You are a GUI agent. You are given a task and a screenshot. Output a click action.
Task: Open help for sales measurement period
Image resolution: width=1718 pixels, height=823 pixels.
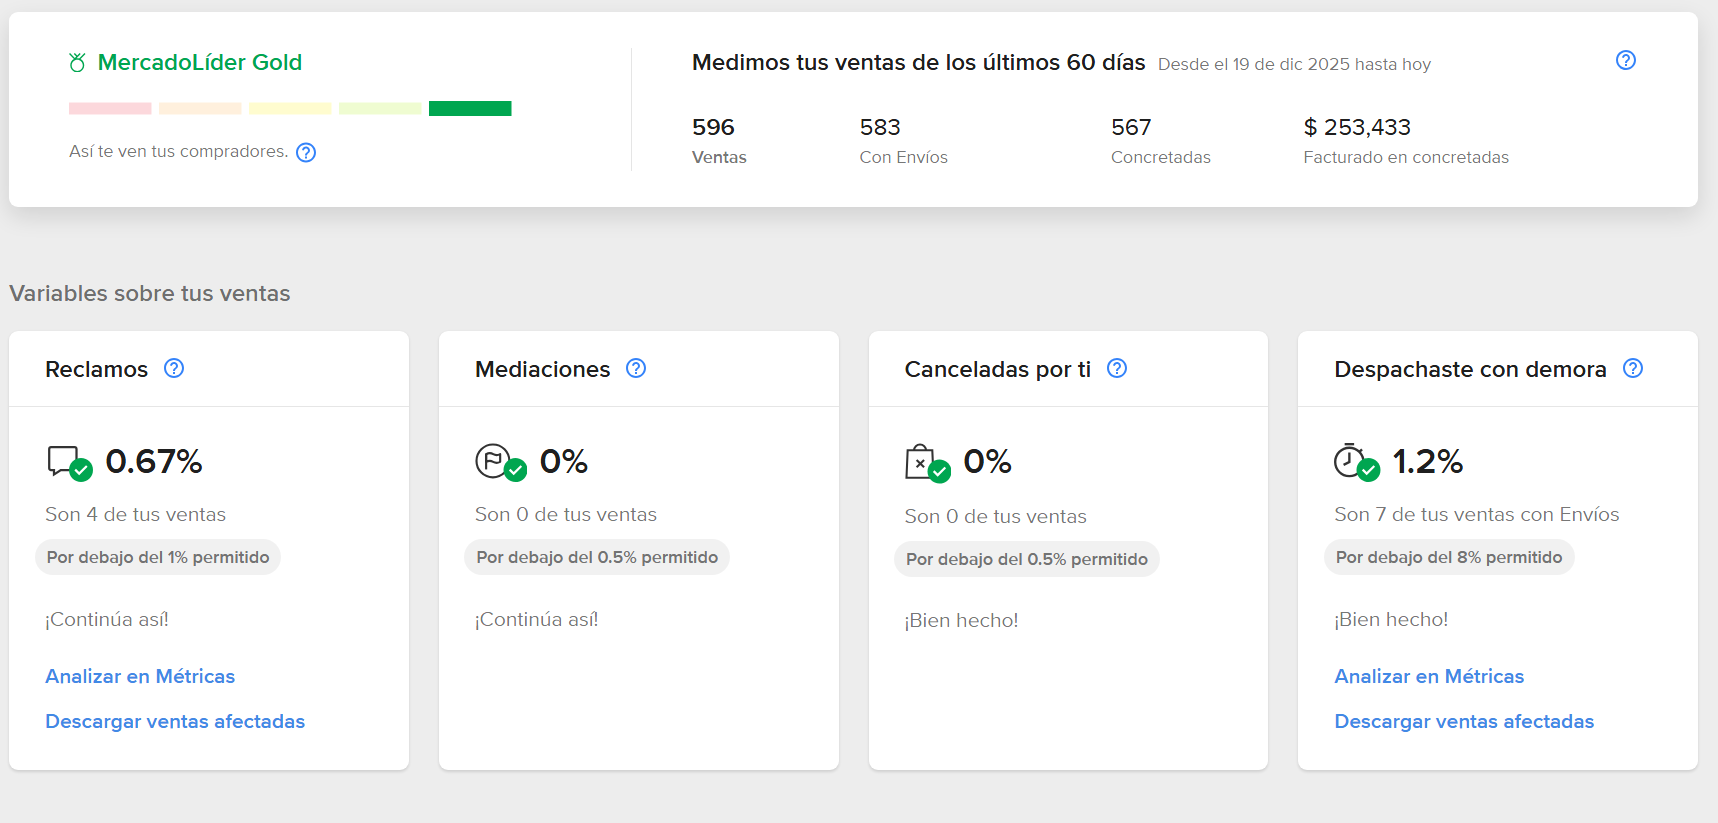click(x=1625, y=60)
